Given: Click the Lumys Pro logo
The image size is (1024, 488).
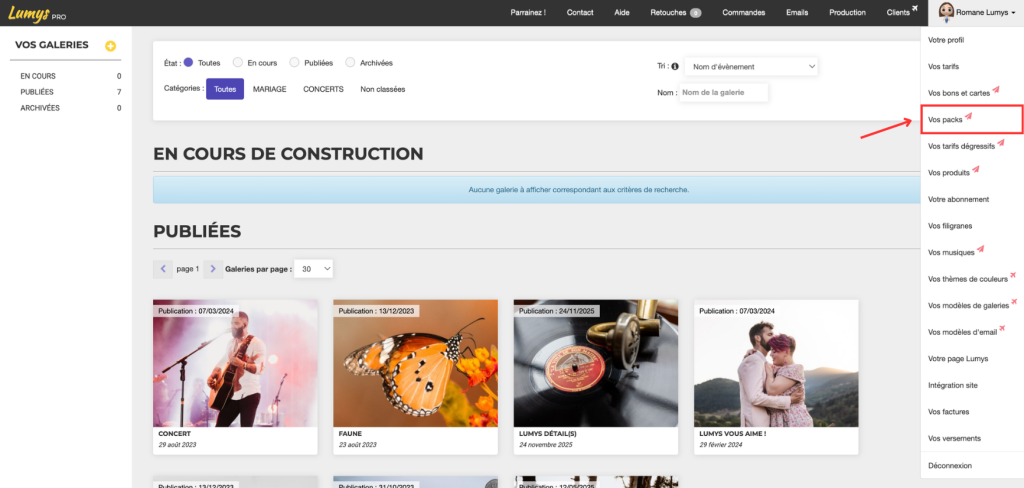Looking at the screenshot, I should pyautogui.click(x=37, y=12).
